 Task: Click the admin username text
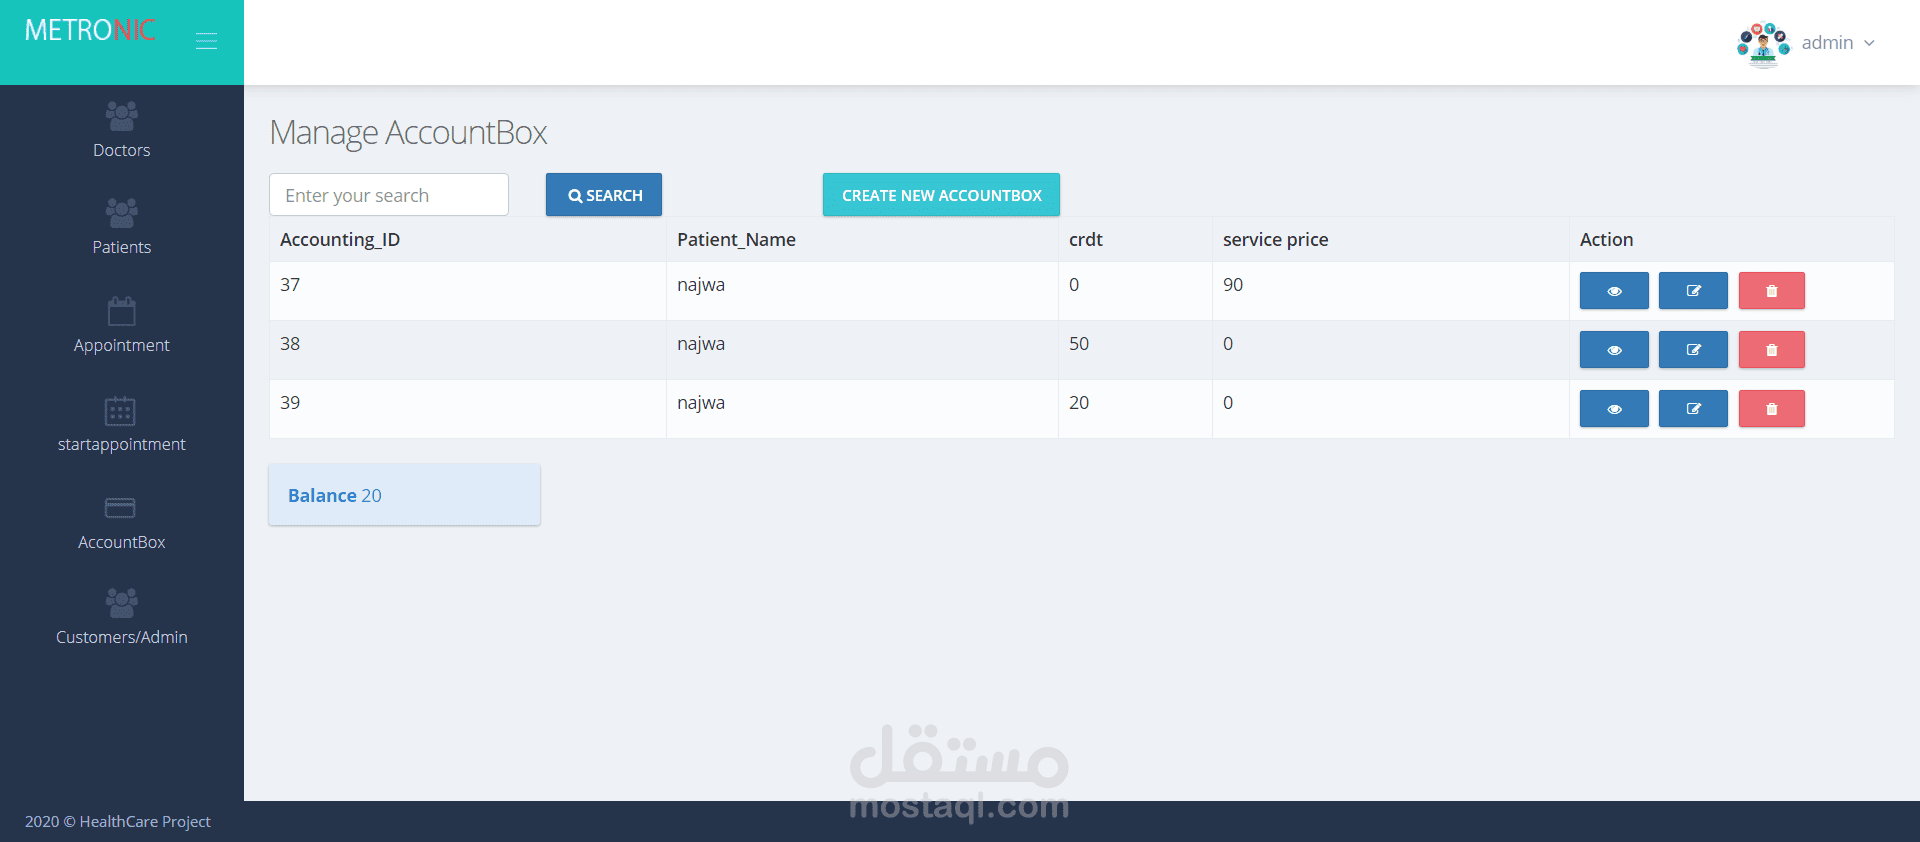click(1827, 43)
